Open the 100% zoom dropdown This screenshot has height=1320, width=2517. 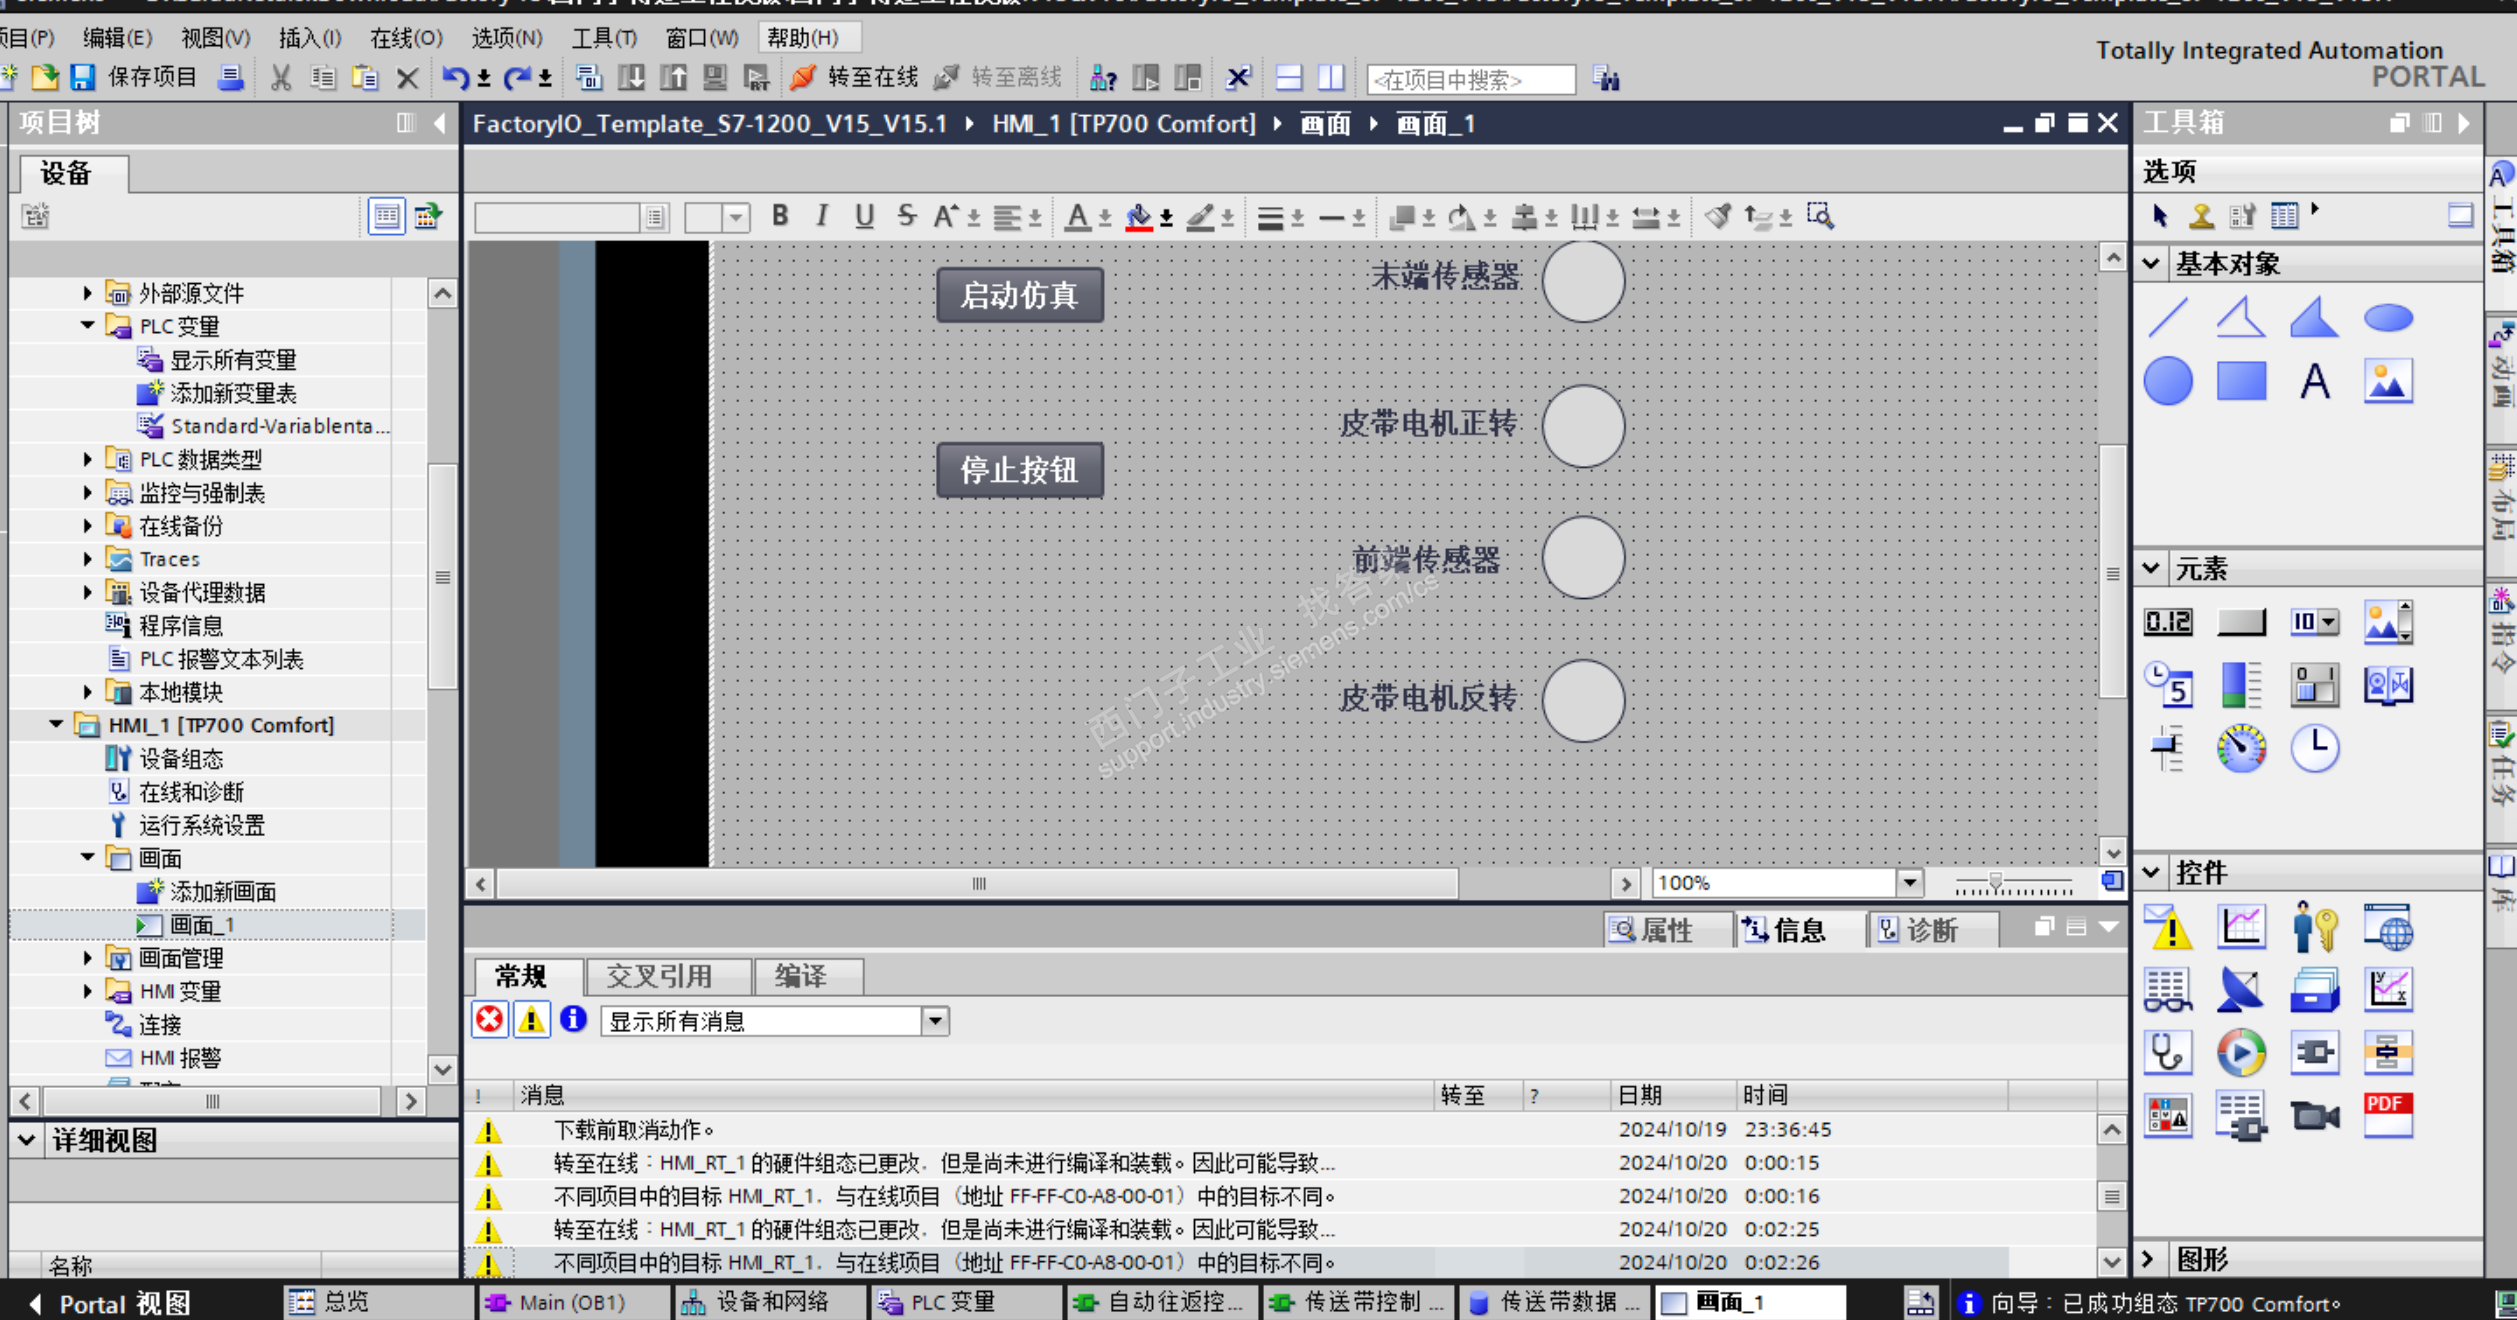(x=1909, y=883)
